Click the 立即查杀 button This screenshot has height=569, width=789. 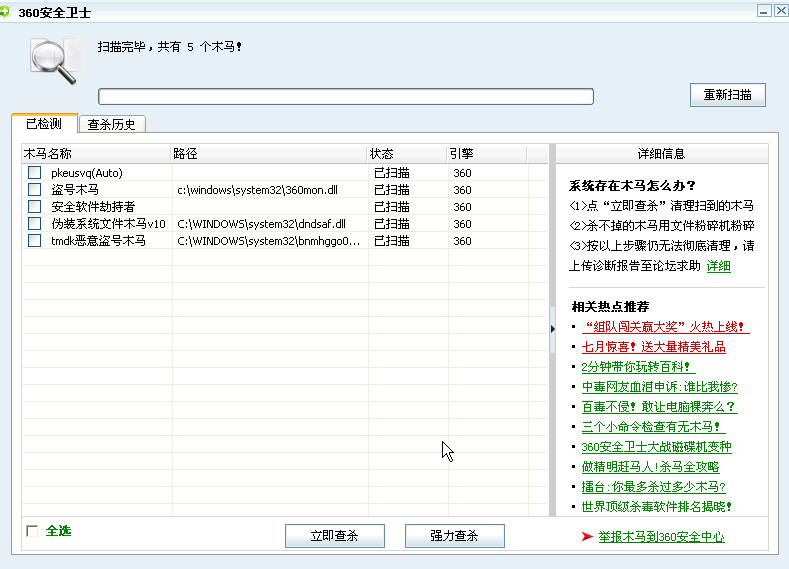pyautogui.click(x=335, y=536)
